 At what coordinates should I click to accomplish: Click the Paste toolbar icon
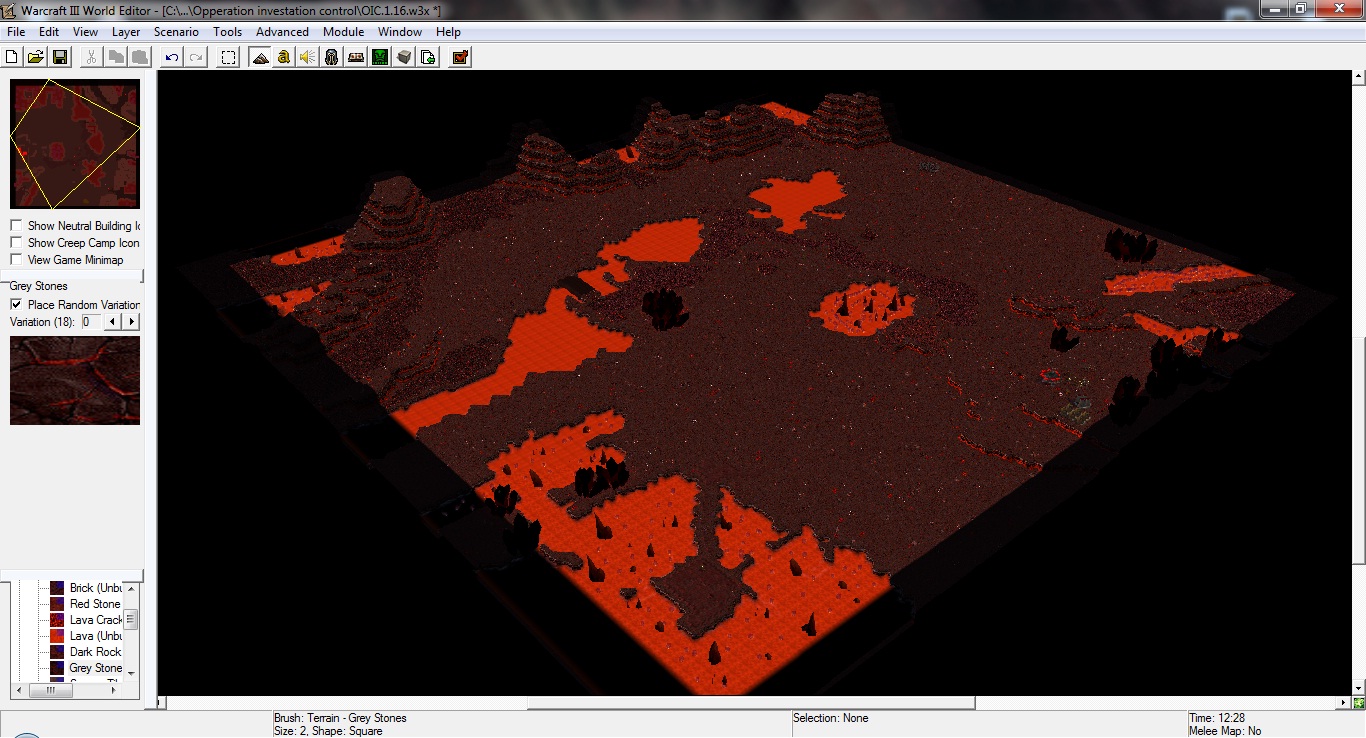[x=140, y=57]
